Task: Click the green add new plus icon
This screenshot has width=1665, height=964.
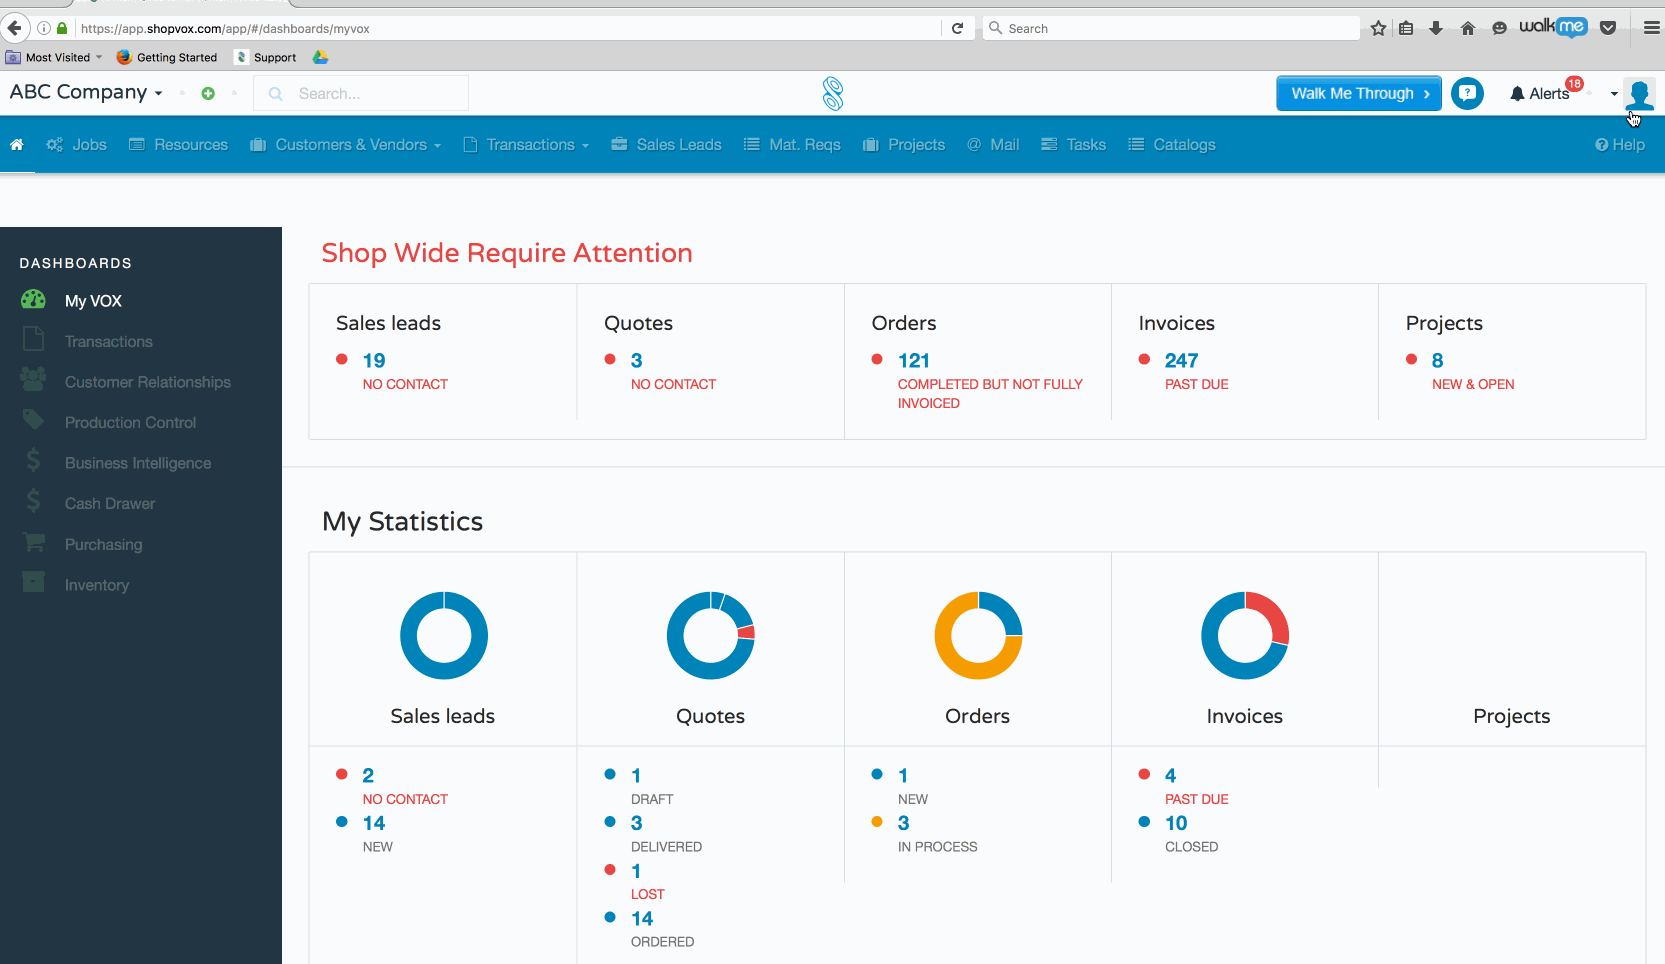Action: point(208,93)
